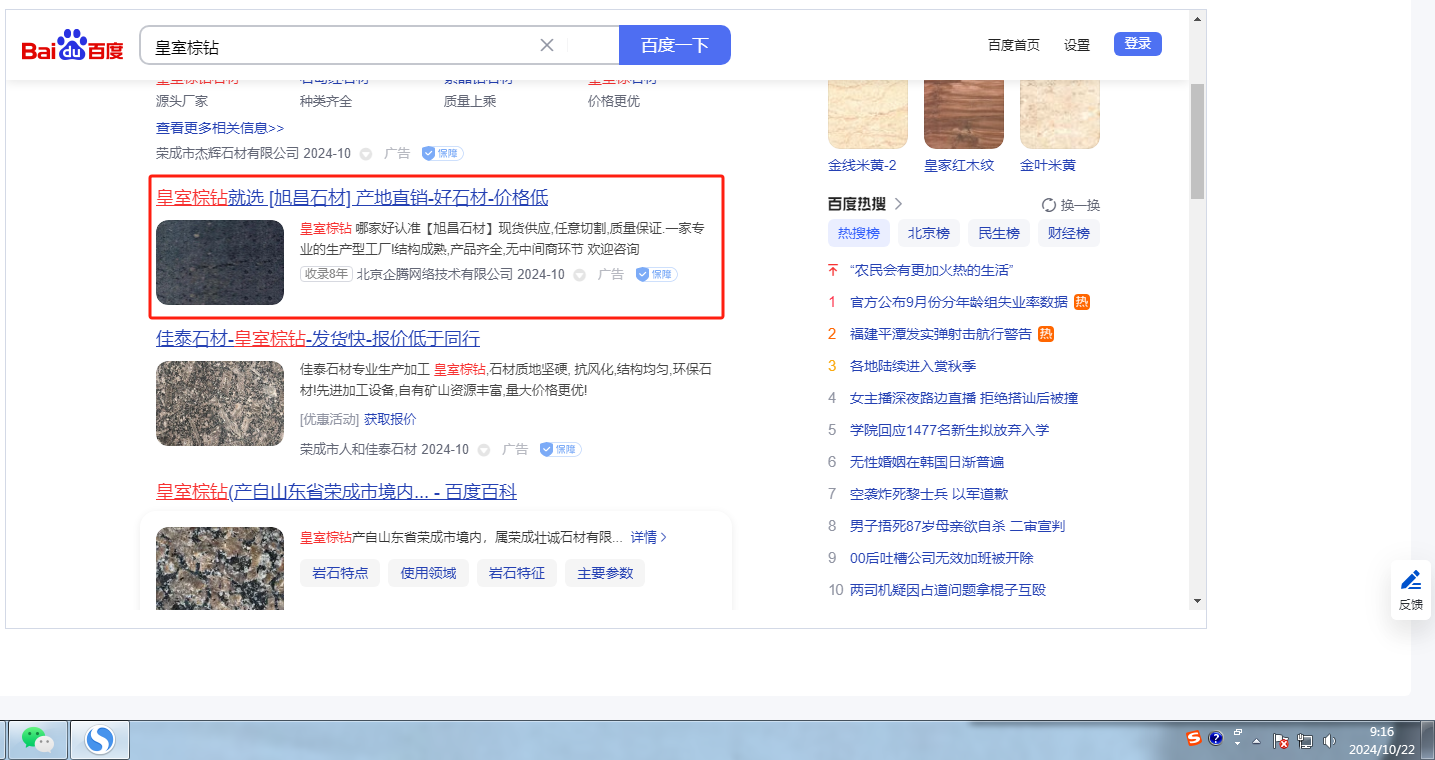Switch to the 民生榜 tab
This screenshot has height=760, width=1435.
click(x=999, y=234)
